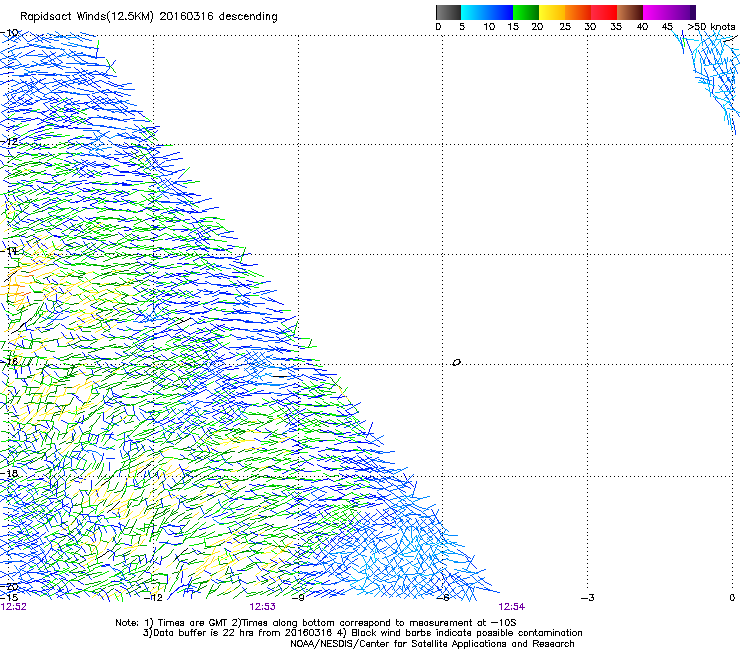
Task: Click the bottom-axis longitude label '-9'
Action: coord(297,598)
